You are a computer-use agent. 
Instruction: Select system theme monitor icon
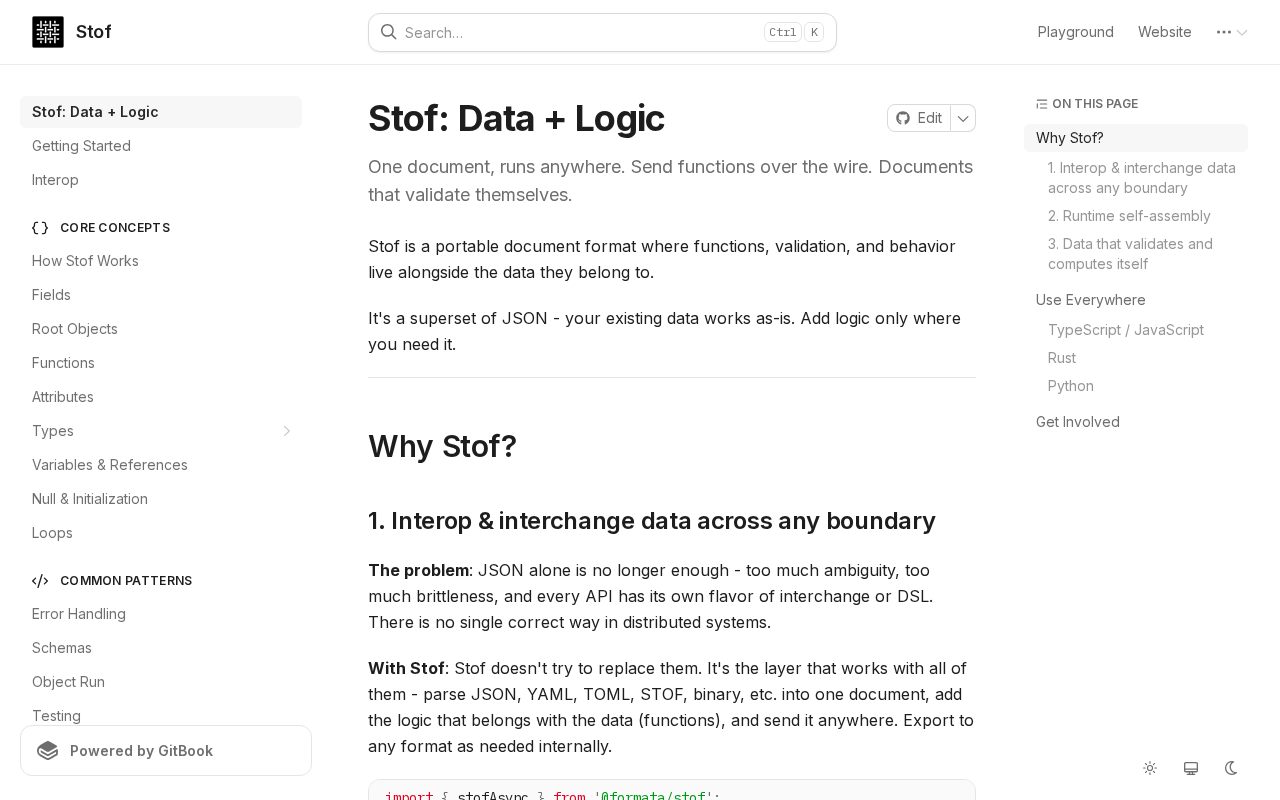(x=1191, y=768)
